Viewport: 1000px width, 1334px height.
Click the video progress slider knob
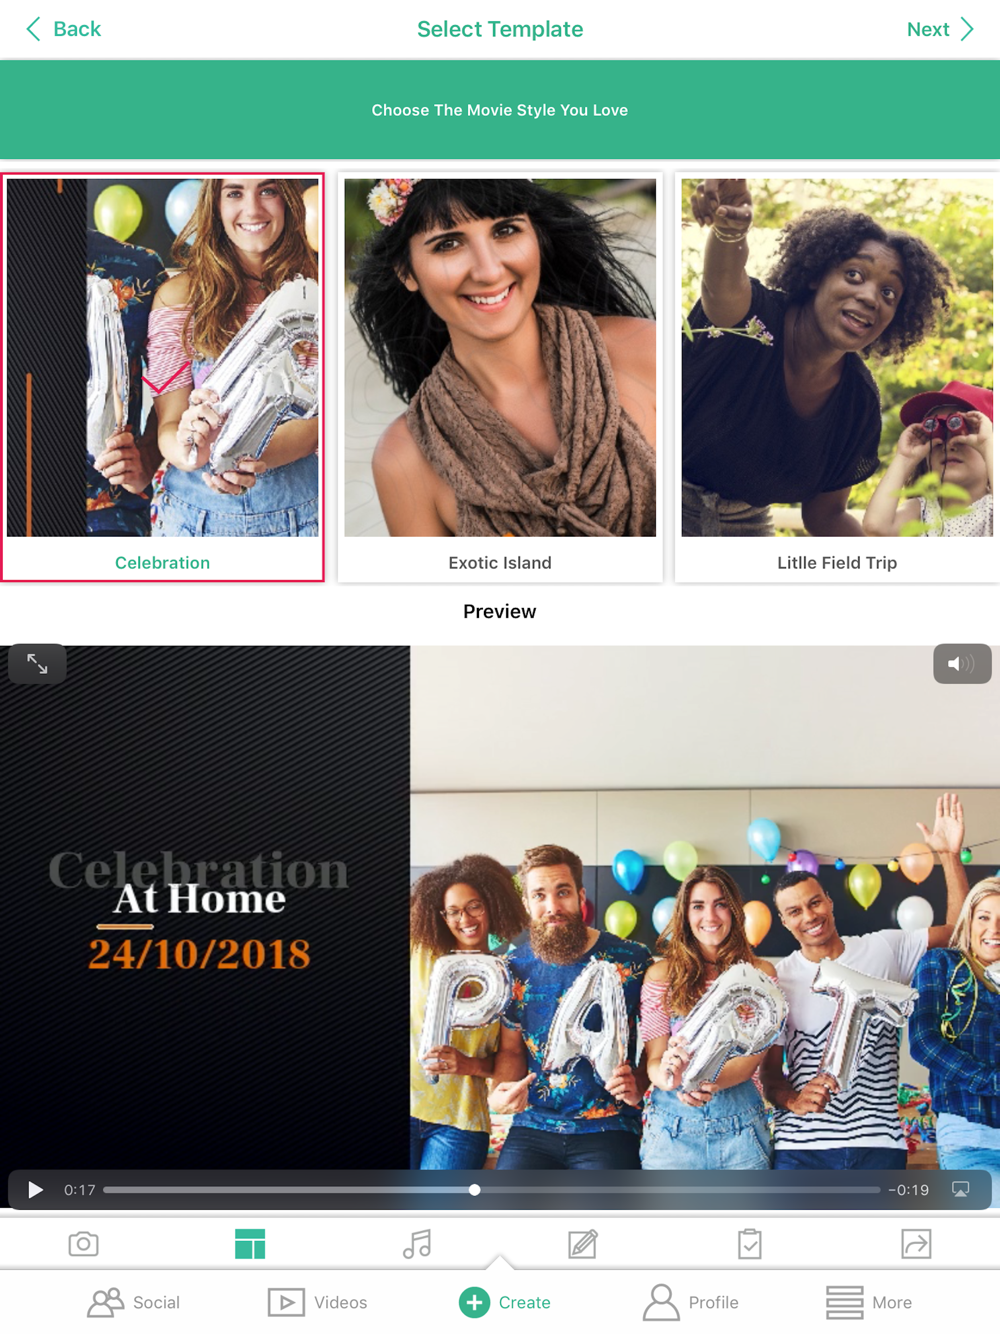click(474, 1190)
